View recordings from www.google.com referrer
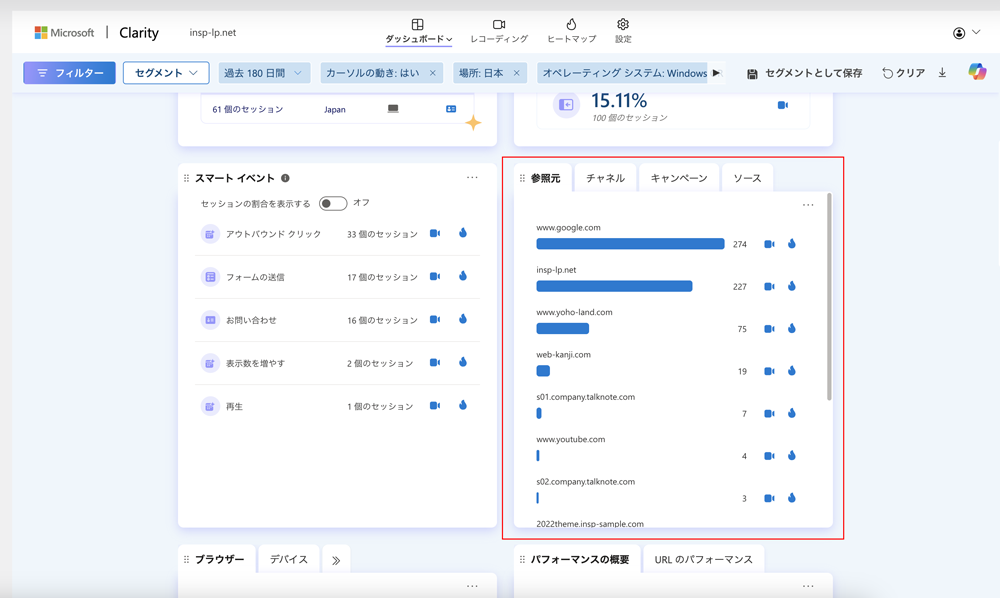Image resolution: width=1000 pixels, height=598 pixels. (769, 244)
